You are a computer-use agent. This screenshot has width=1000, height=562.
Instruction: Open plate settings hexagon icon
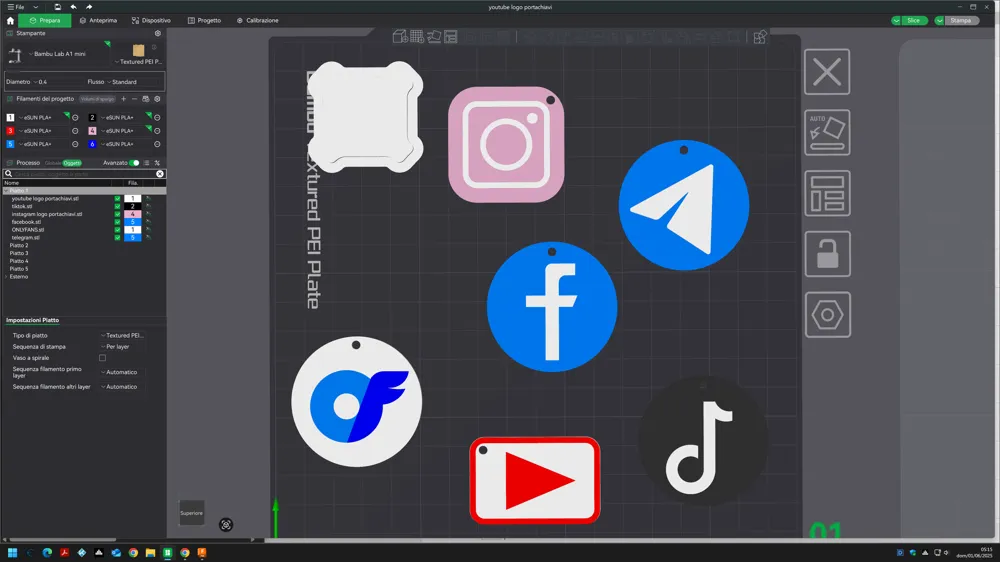pyautogui.click(x=827, y=314)
